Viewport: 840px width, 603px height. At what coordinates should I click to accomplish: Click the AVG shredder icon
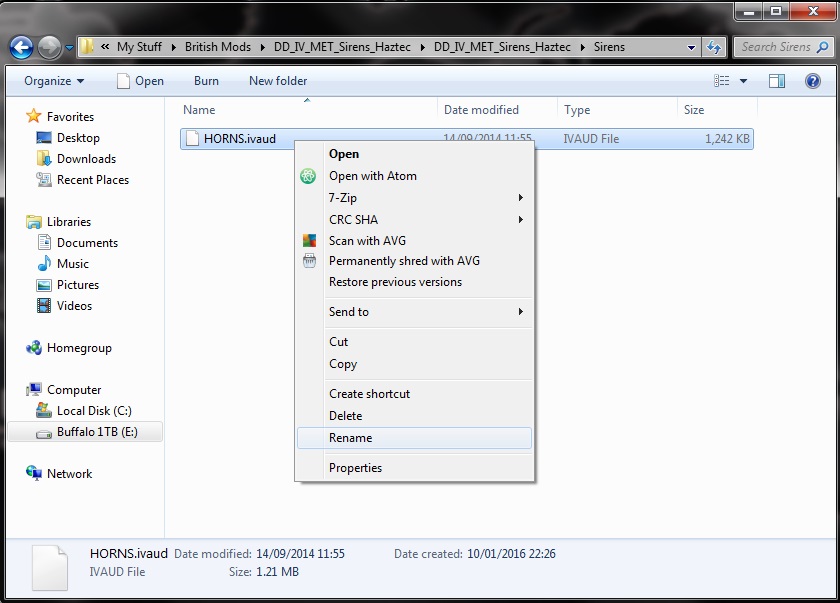coord(309,261)
